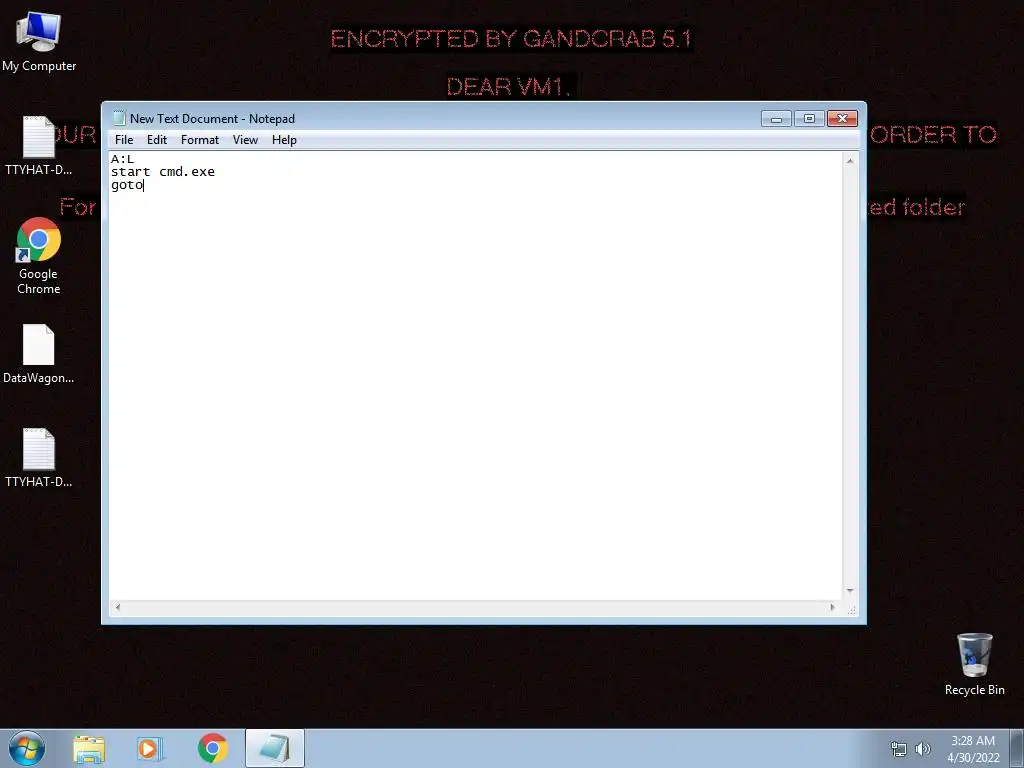Select the TTYHAT-D file under My Computer

coord(39,146)
